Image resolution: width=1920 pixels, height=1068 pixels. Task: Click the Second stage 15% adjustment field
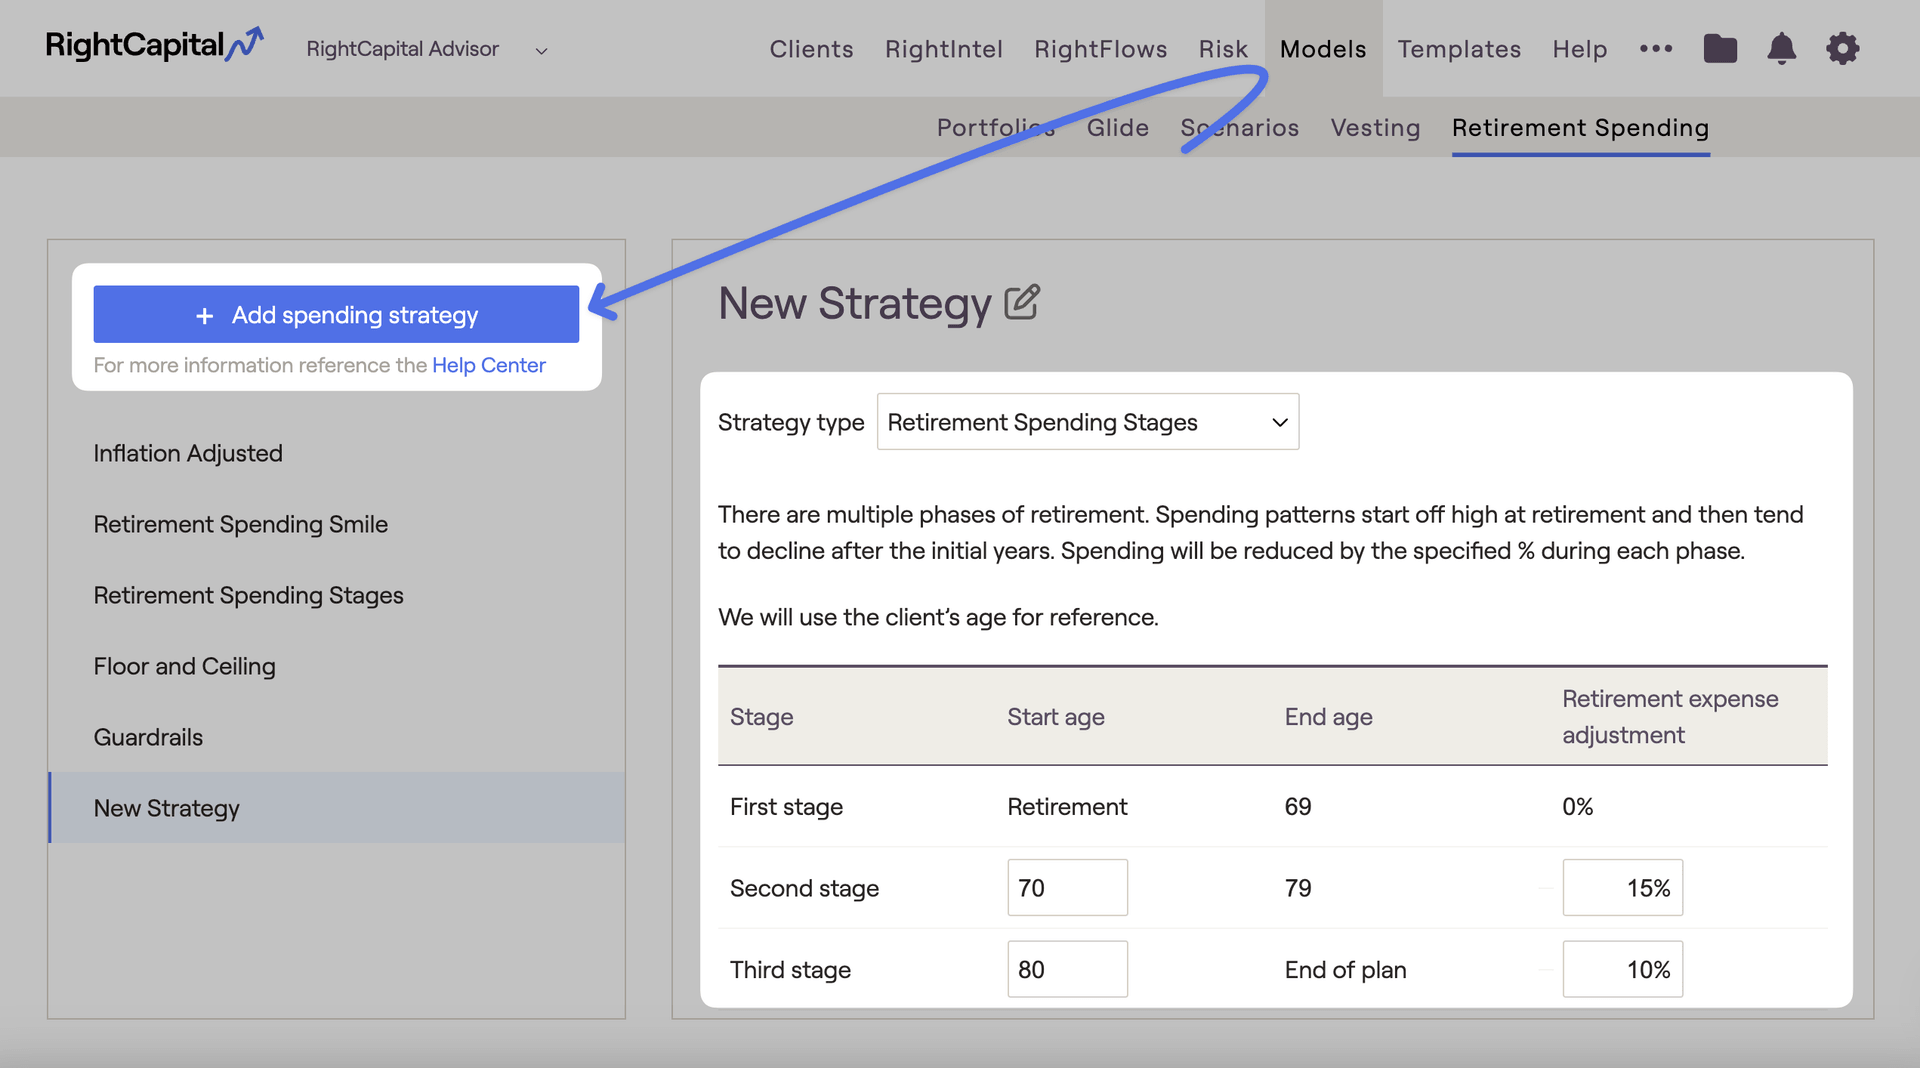click(x=1622, y=888)
